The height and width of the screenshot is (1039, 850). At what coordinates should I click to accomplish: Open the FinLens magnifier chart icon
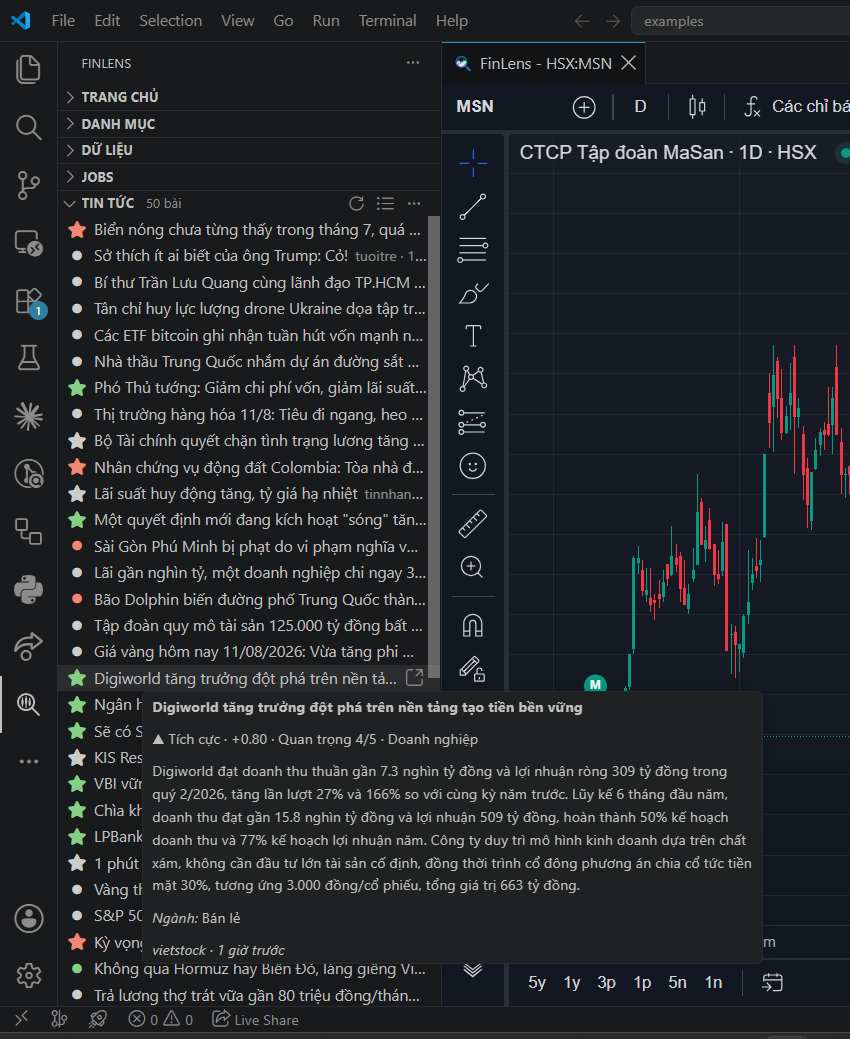coord(28,704)
